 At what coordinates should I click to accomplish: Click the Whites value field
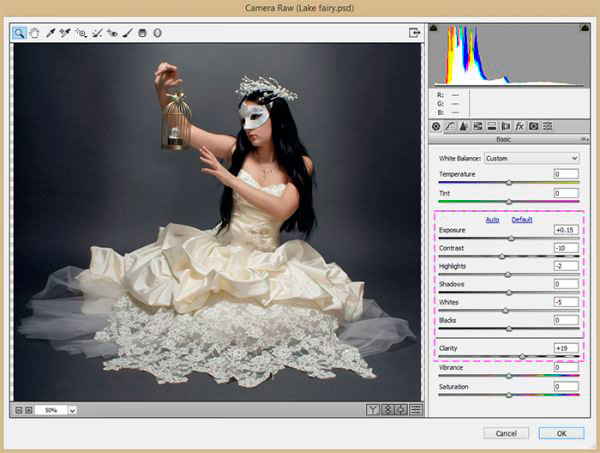[x=566, y=302]
